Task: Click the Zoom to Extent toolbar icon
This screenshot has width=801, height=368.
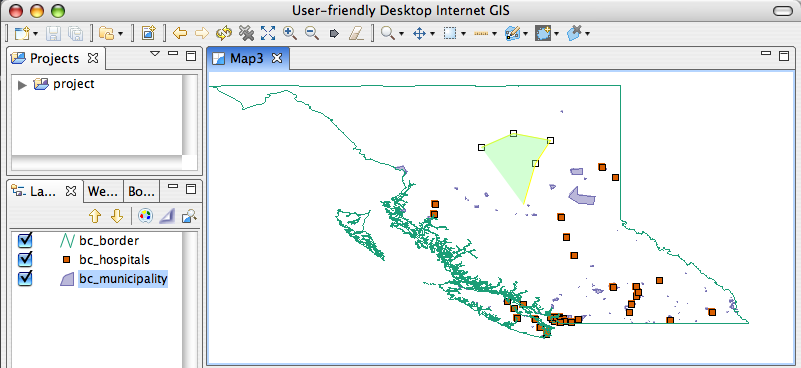Action: (268, 33)
